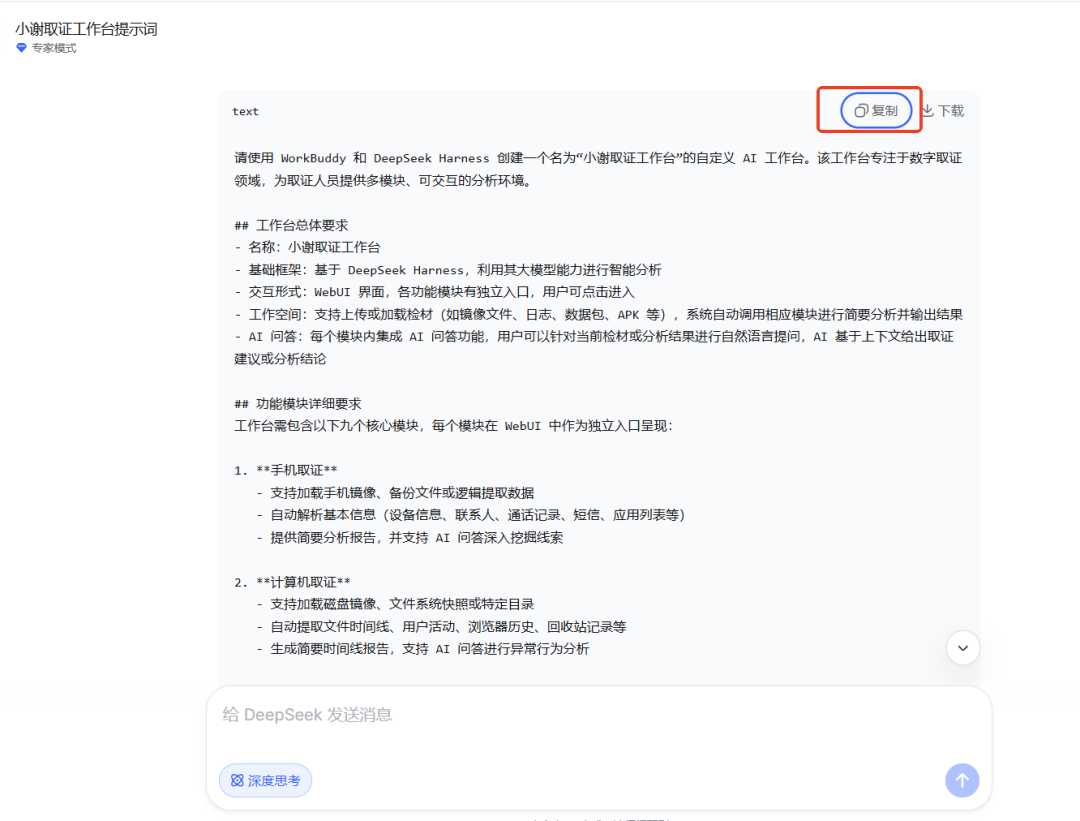Click the line starting '- 工作空间'
The height and width of the screenshot is (821, 1080).
[599, 315]
